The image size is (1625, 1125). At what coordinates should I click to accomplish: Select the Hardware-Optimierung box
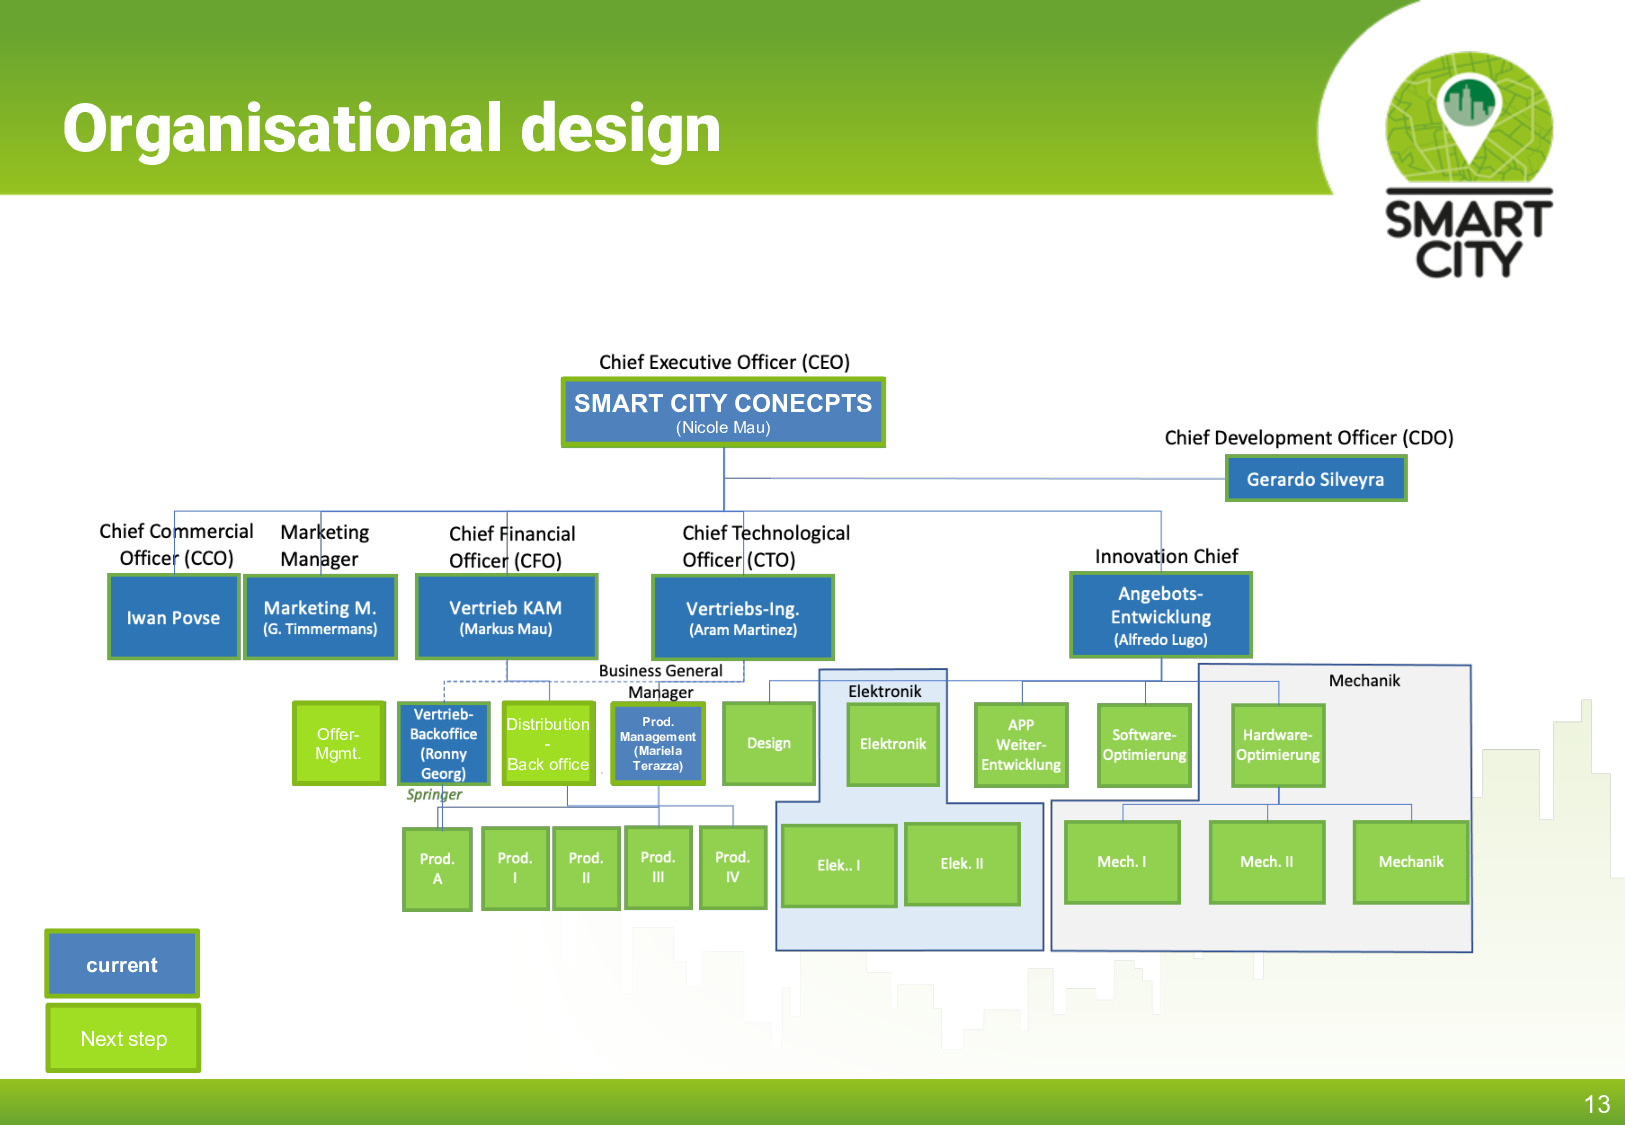click(x=1277, y=745)
